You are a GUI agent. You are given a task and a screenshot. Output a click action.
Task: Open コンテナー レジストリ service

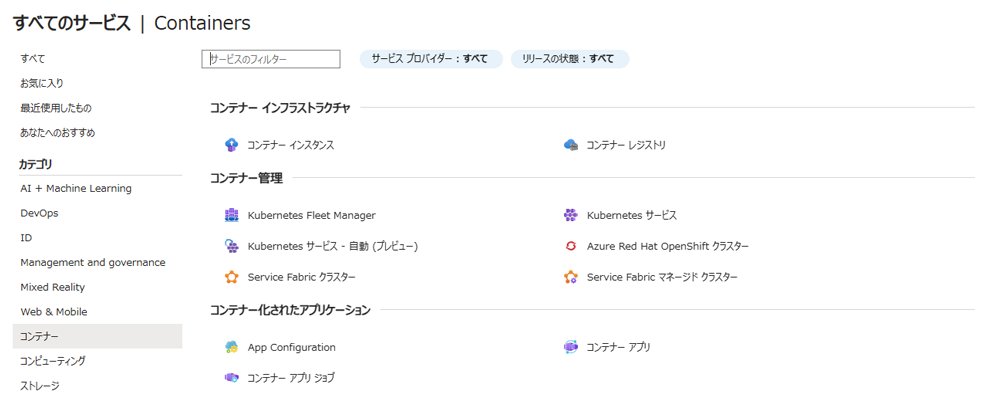point(626,145)
